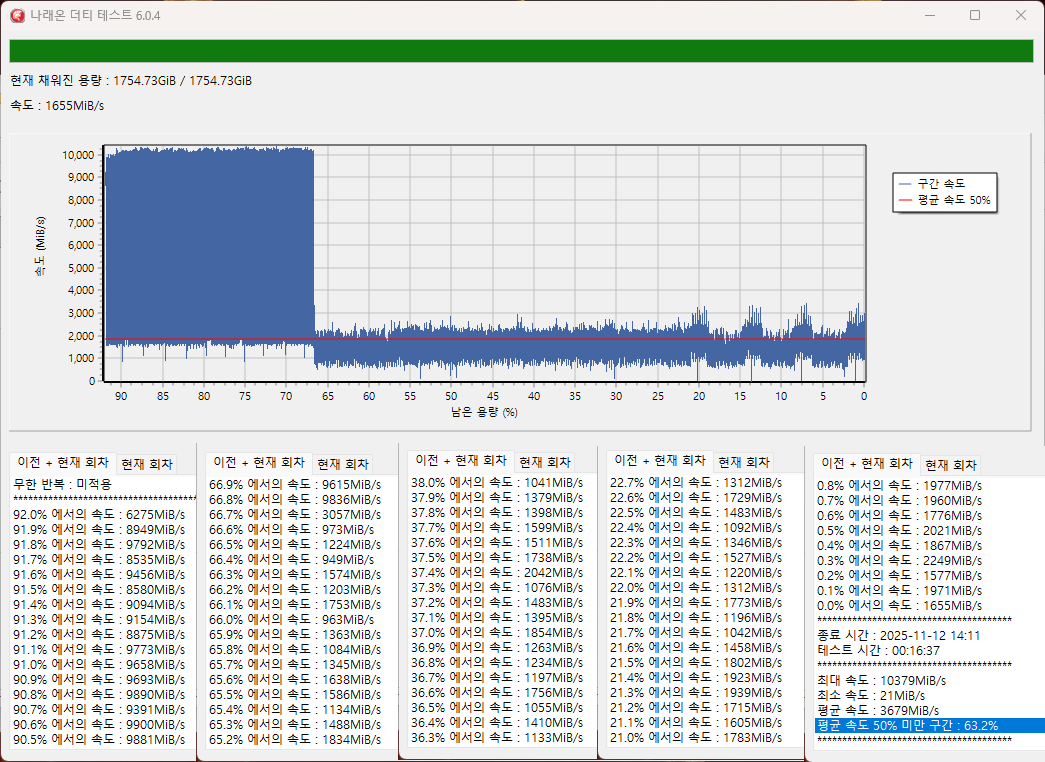Open '현재 회차' tab above the 38.0% log

(x=545, y=462)
